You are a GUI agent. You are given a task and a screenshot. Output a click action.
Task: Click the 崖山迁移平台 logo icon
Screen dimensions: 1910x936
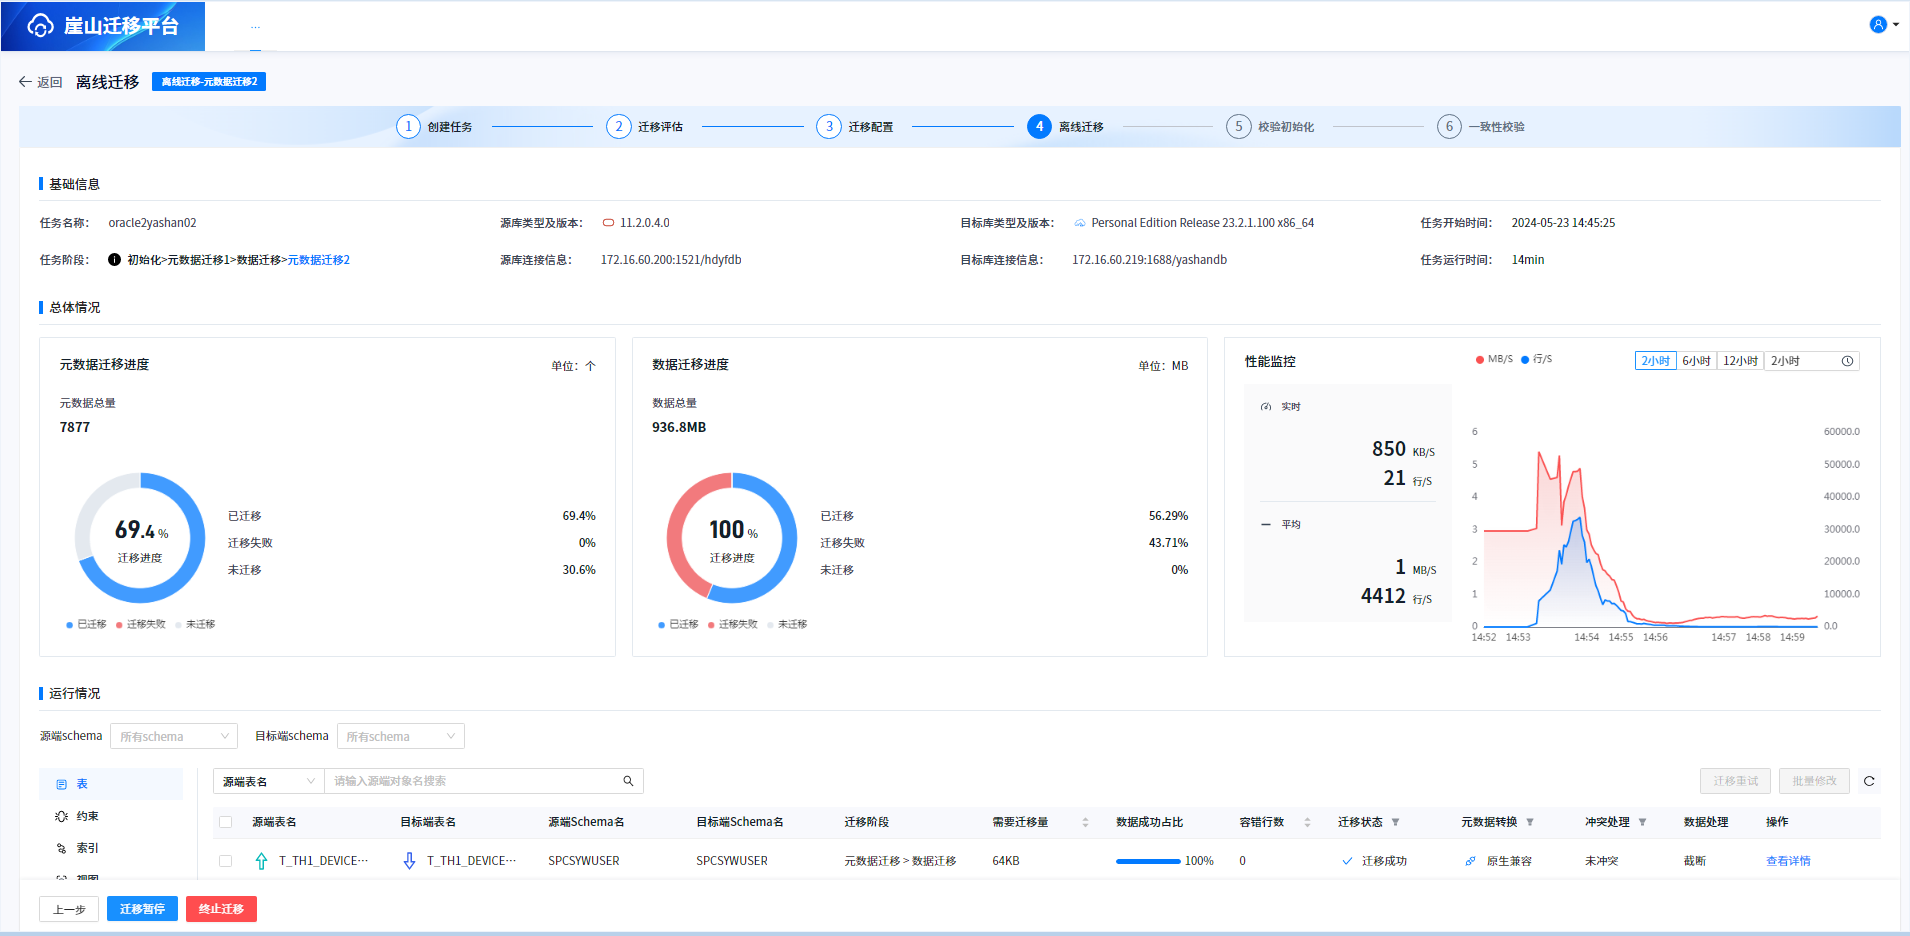pyautogui.click(x=41, y=25)
